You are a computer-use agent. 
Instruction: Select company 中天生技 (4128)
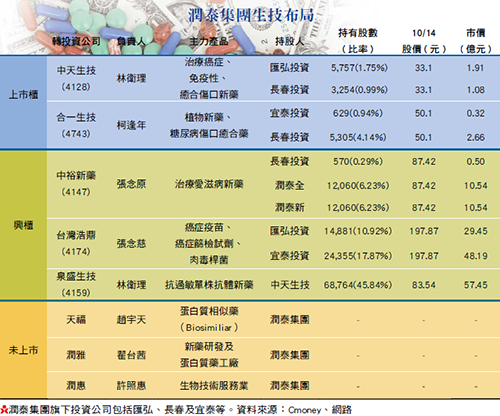coord(76,78)
